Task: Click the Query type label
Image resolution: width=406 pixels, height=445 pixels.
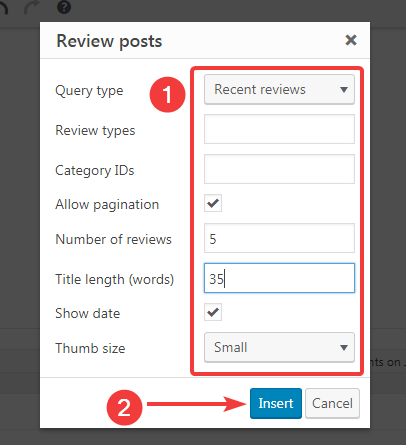Action: [x=89, y=91]
